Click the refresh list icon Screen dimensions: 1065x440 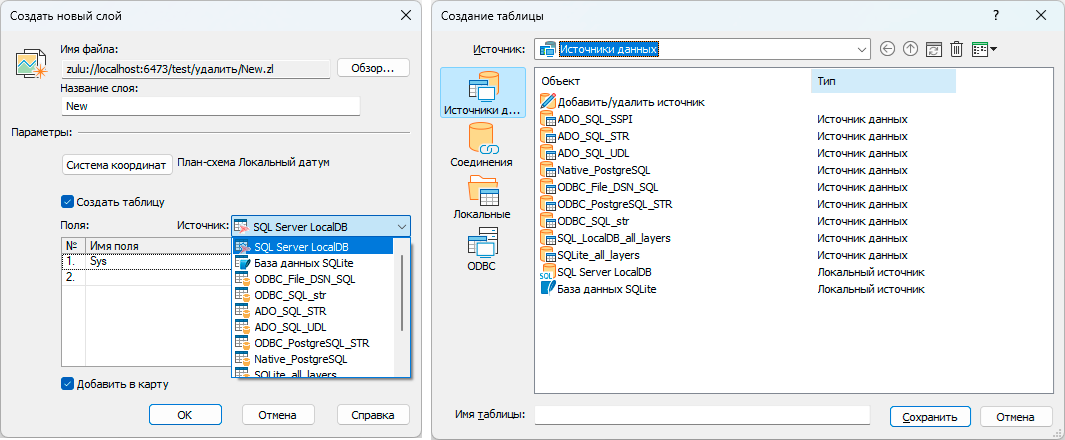click(933, 49)
